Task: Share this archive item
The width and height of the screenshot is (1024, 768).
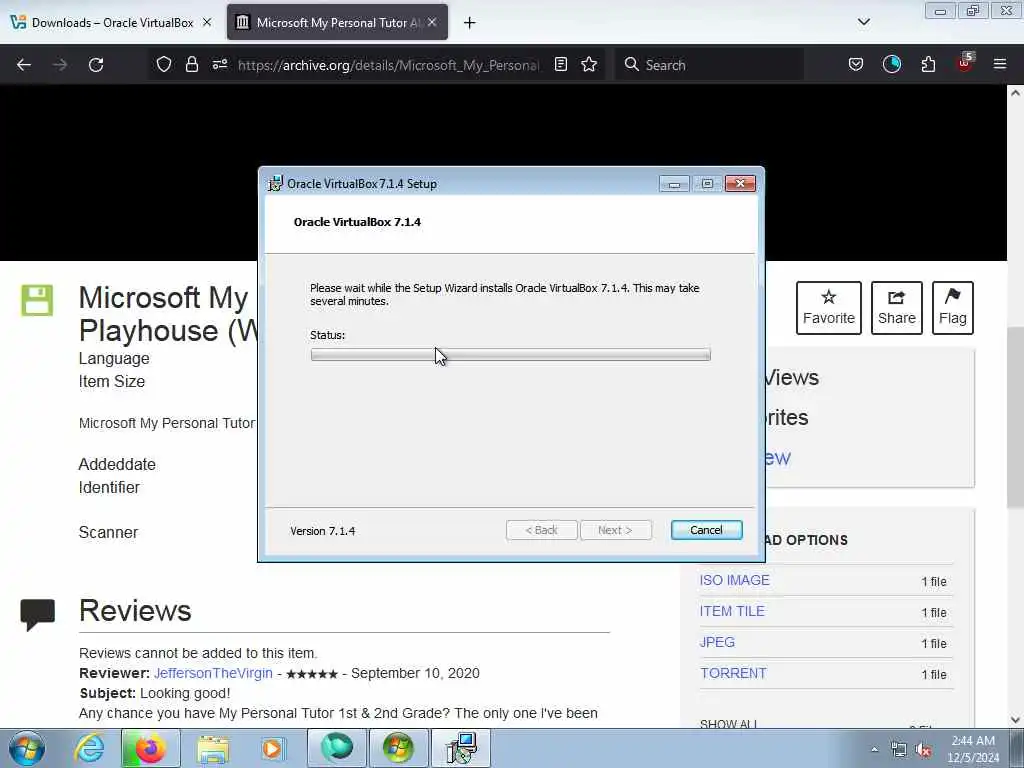Action: click(897, 308)
